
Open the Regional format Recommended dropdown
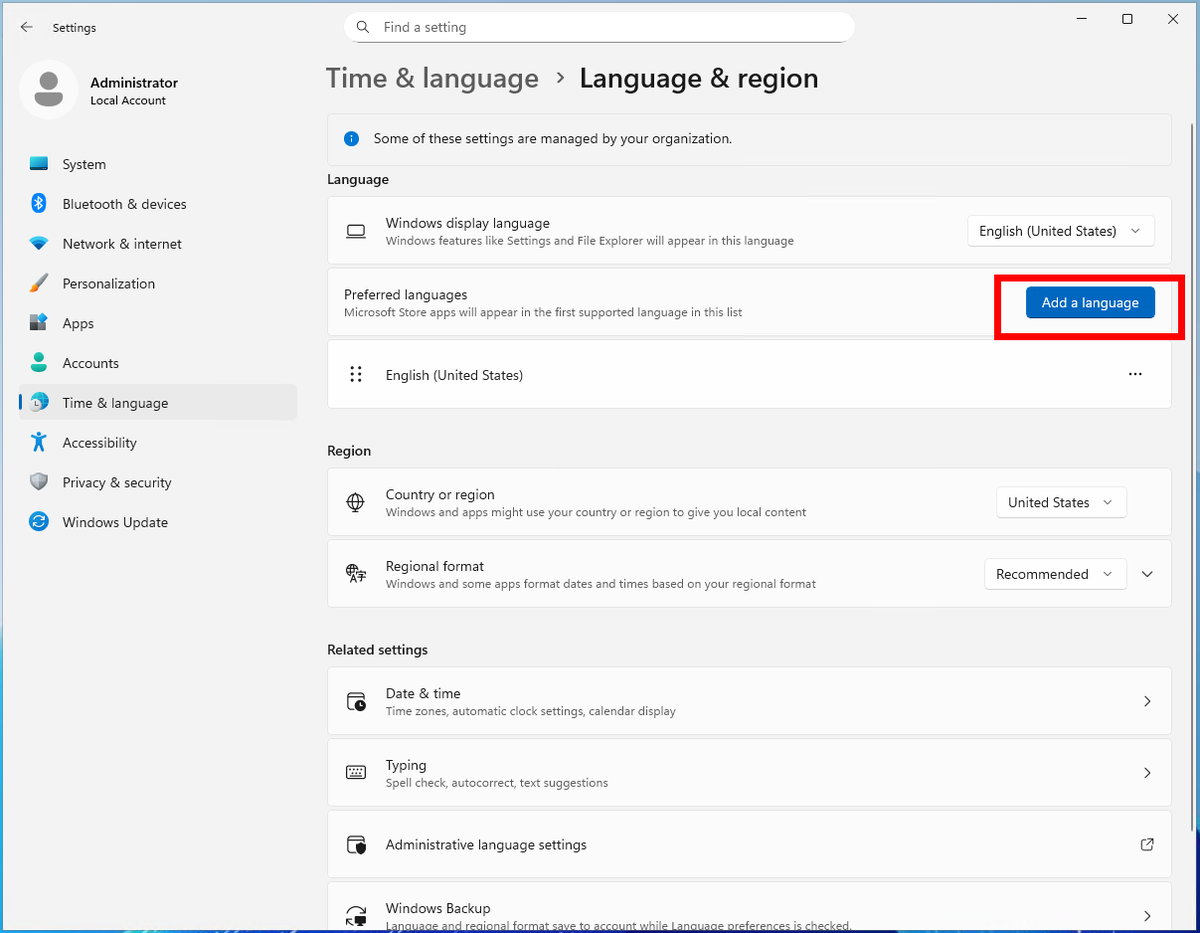(x=1055, y=574)
